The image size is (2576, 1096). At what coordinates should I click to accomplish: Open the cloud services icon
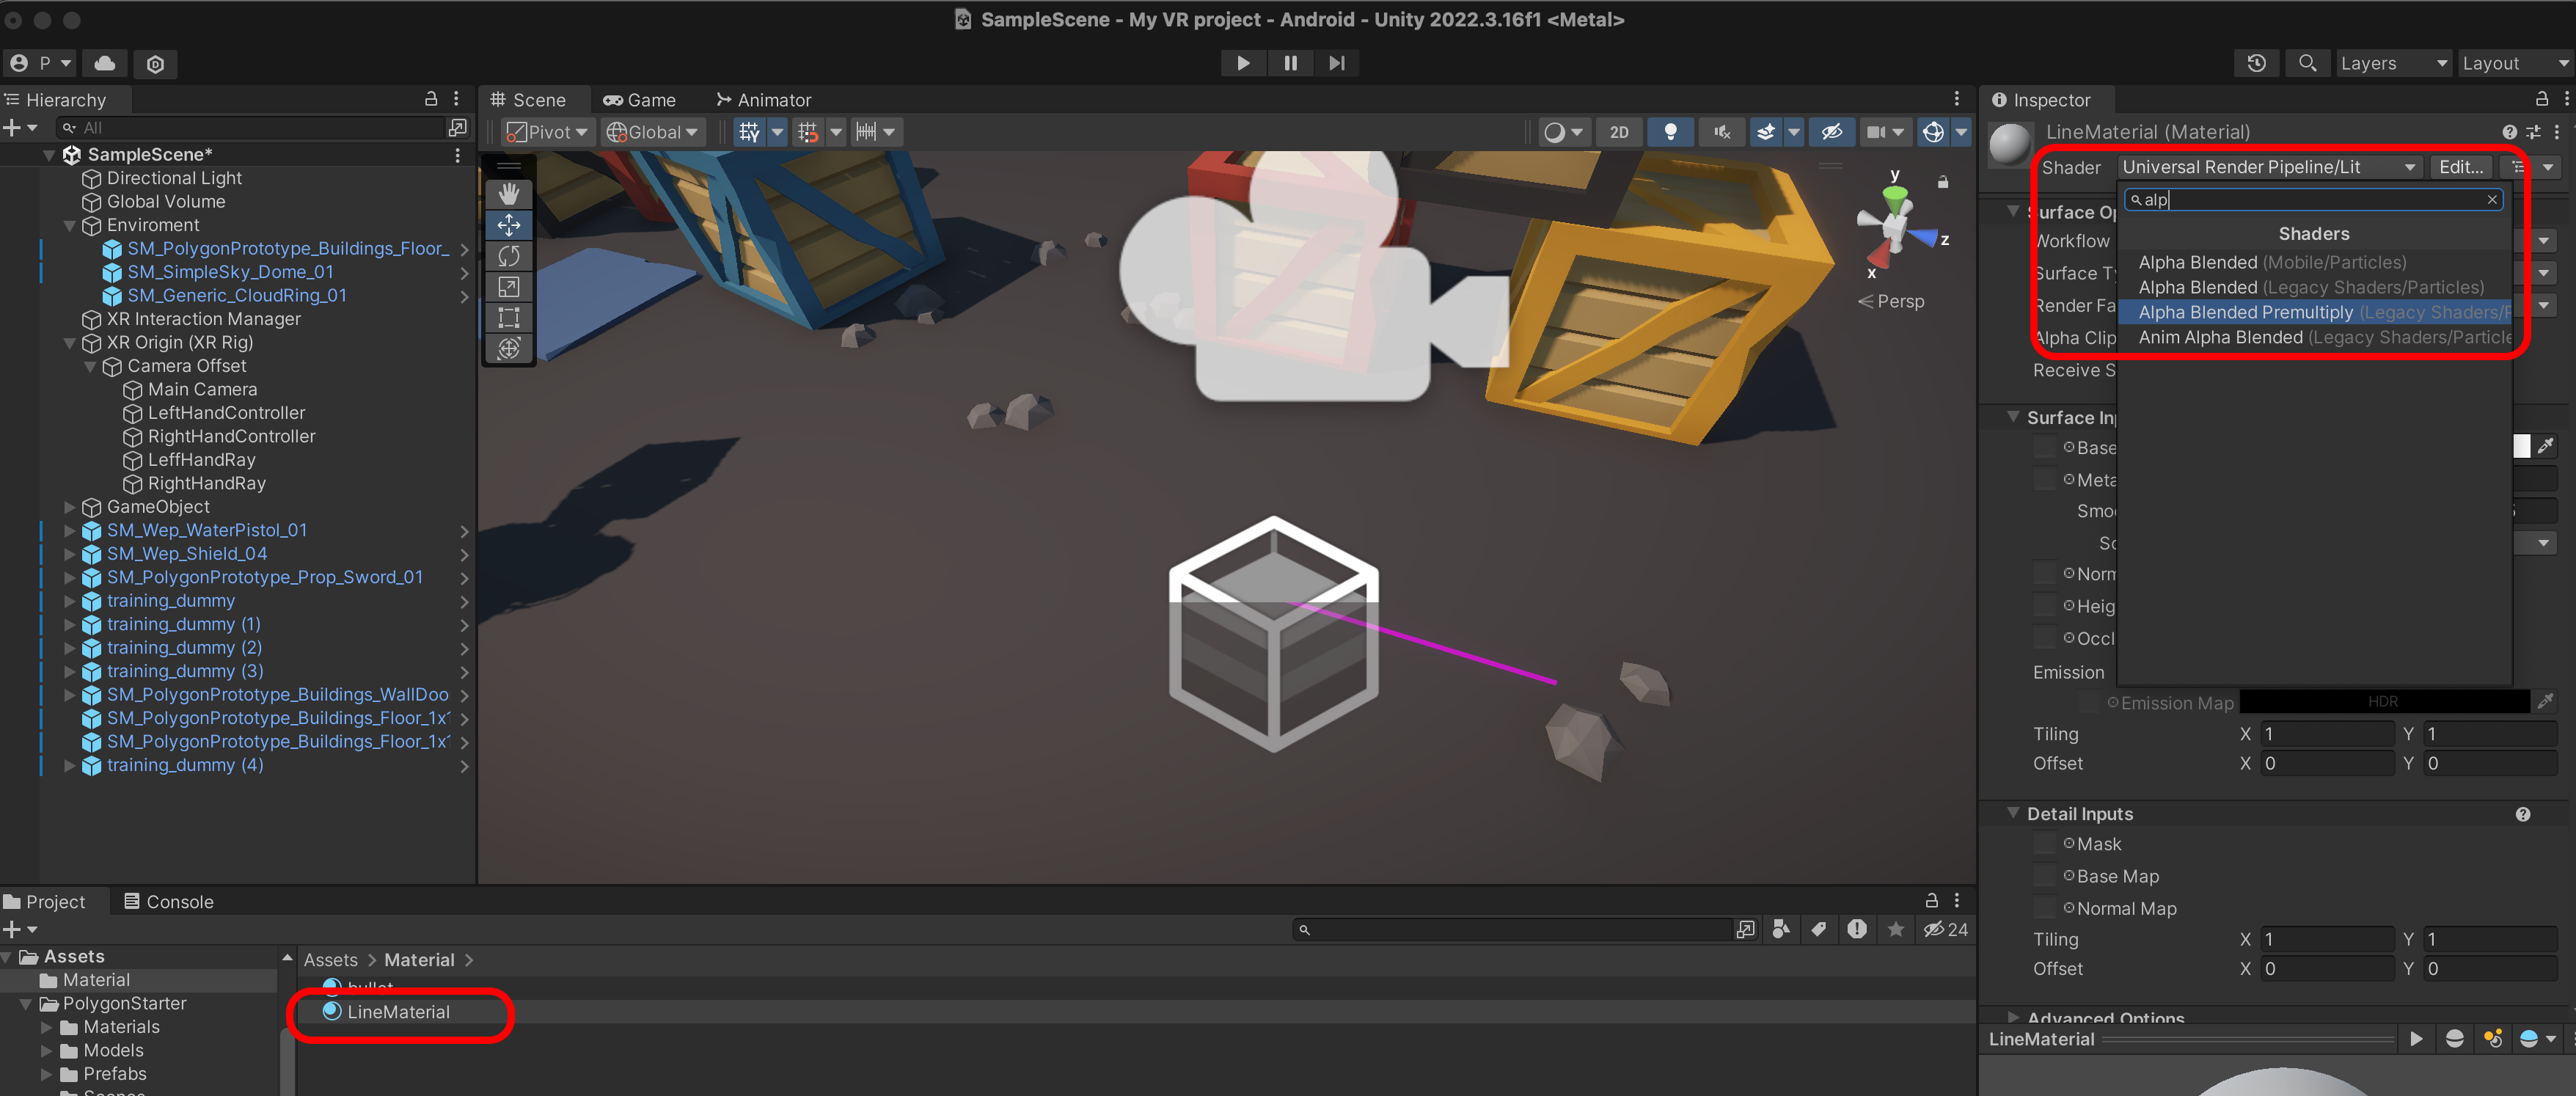pos(105,63)
